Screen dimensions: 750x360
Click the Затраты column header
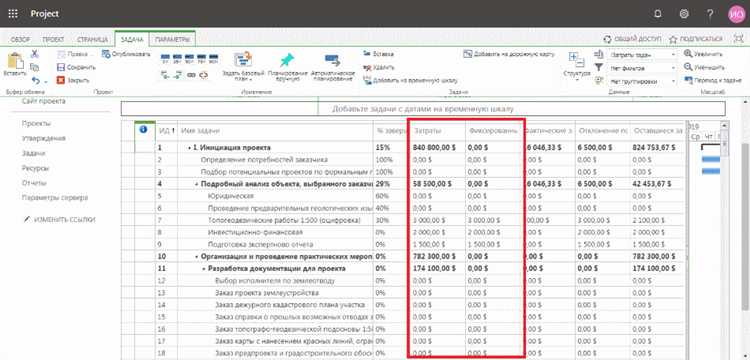[x=437, y=131]
